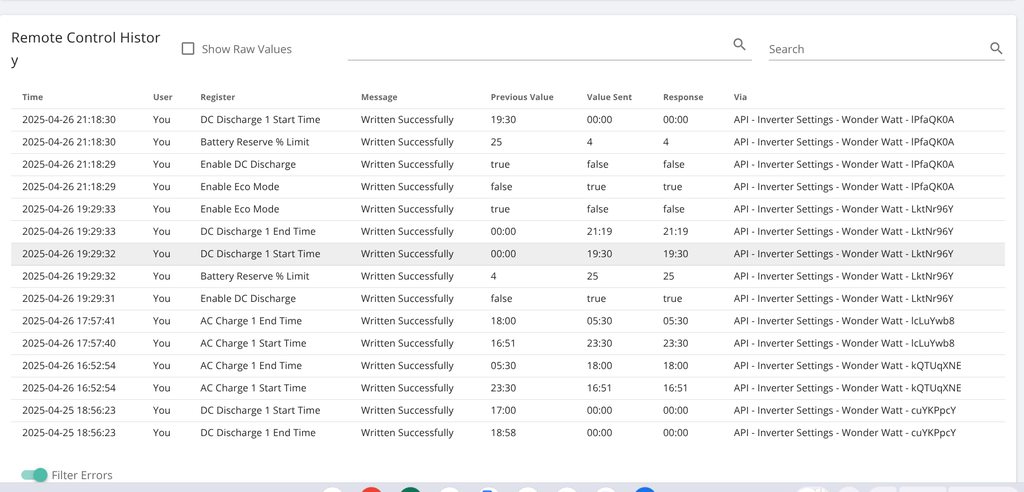Select the Battery Reserve % Limit row sent 25
1024x492 pixels.
pos(255,276)
